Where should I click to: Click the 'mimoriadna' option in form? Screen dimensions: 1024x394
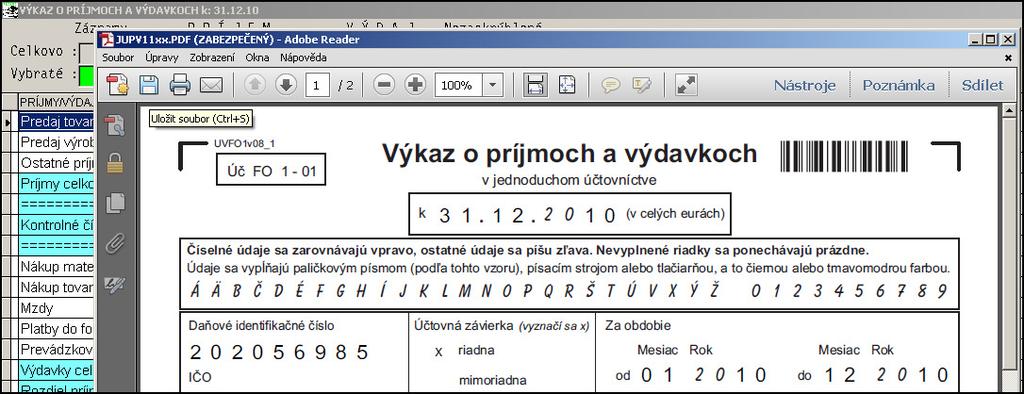(x=493, y=380)
